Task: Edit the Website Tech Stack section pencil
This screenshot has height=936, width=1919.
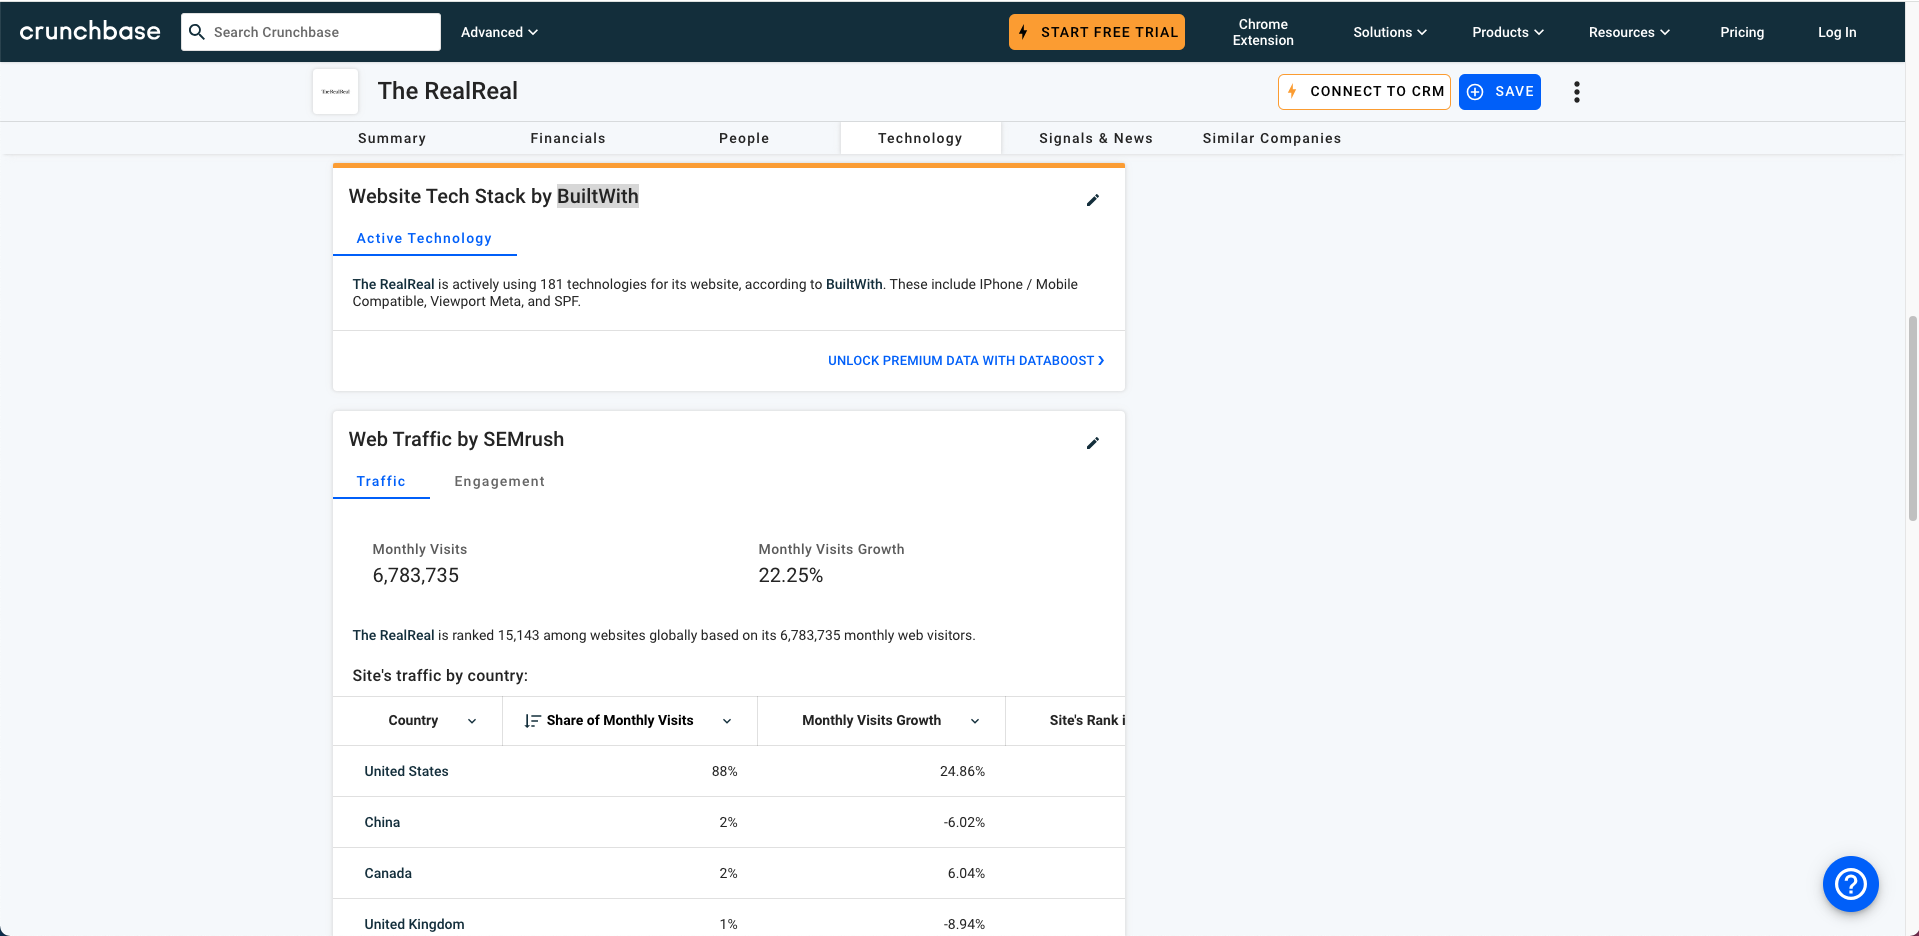Action: click(x=1093, y=200)
